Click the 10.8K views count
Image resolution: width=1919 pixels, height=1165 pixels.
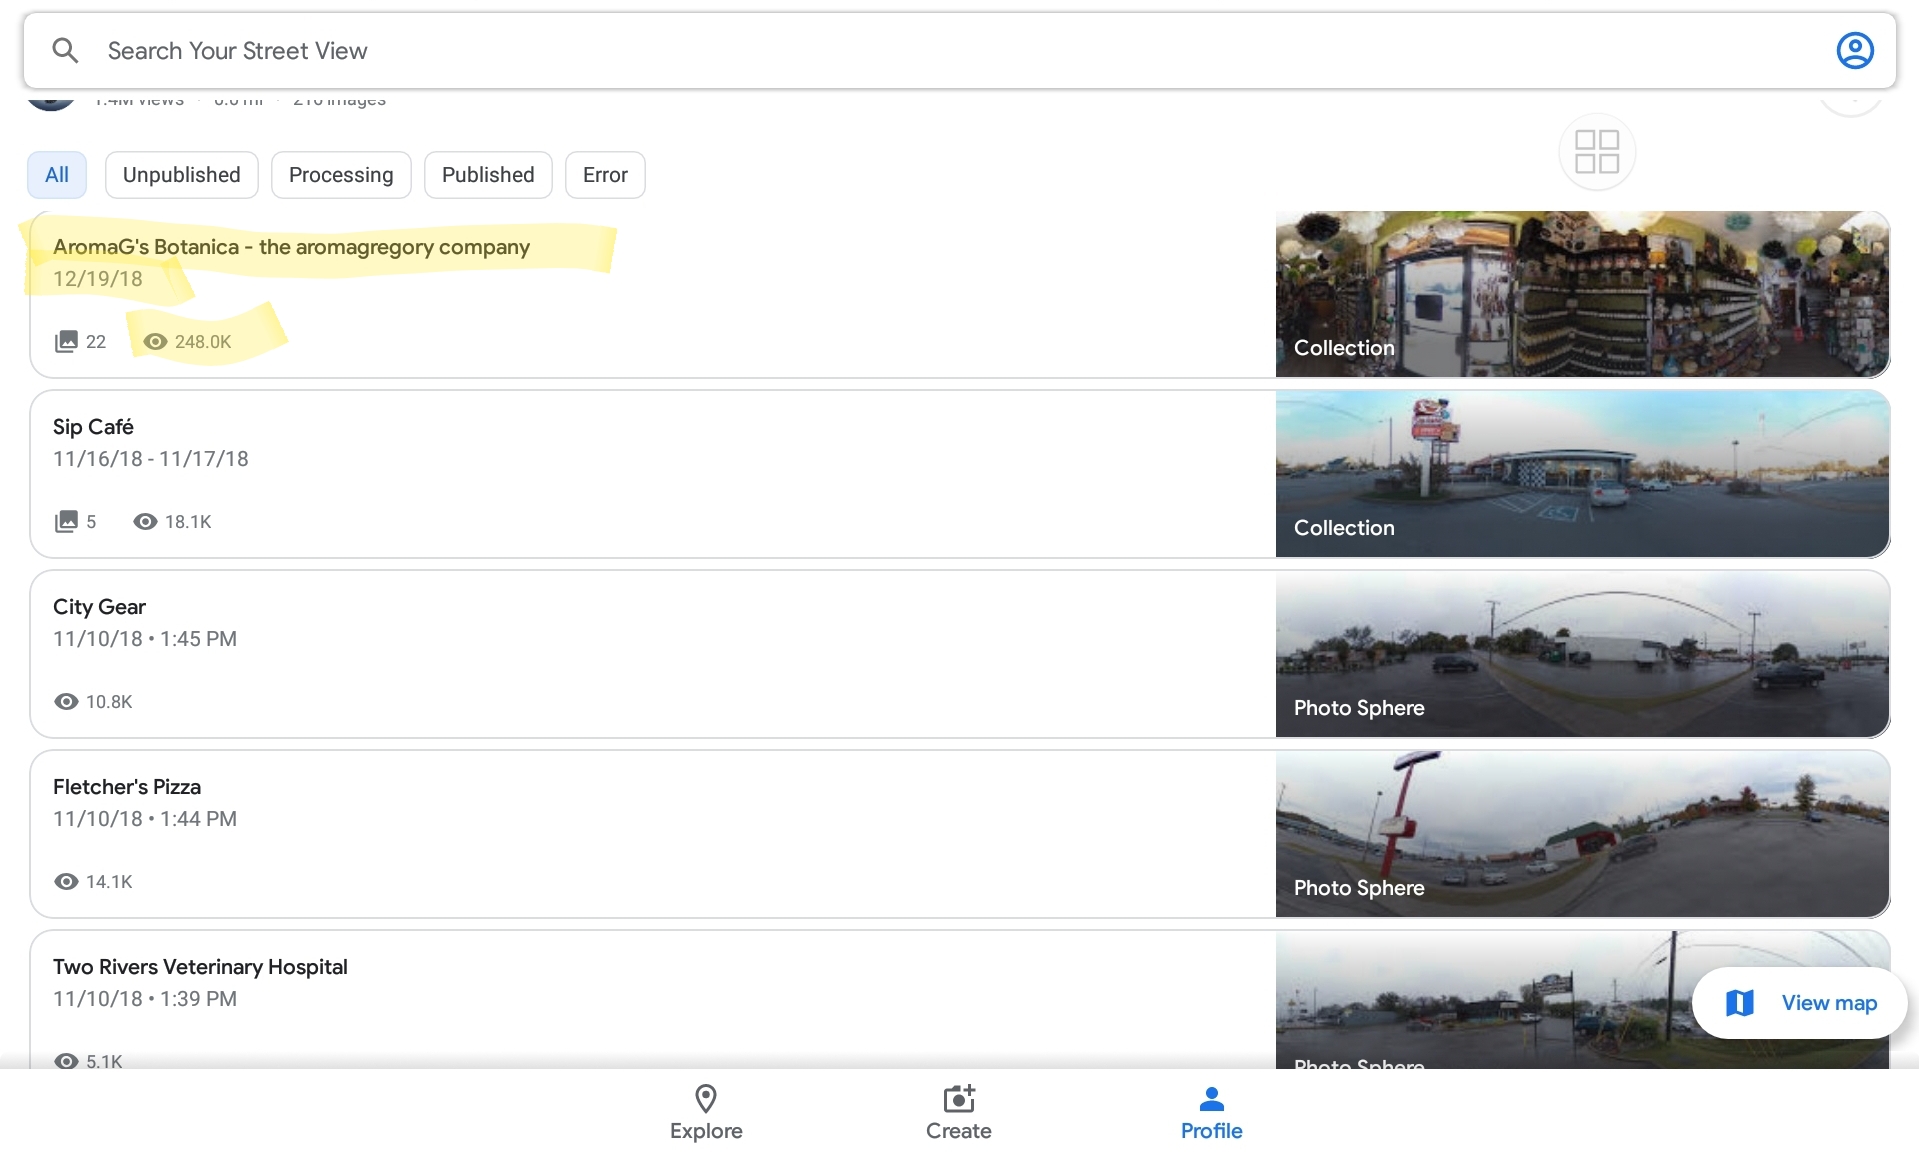(109, 702)
